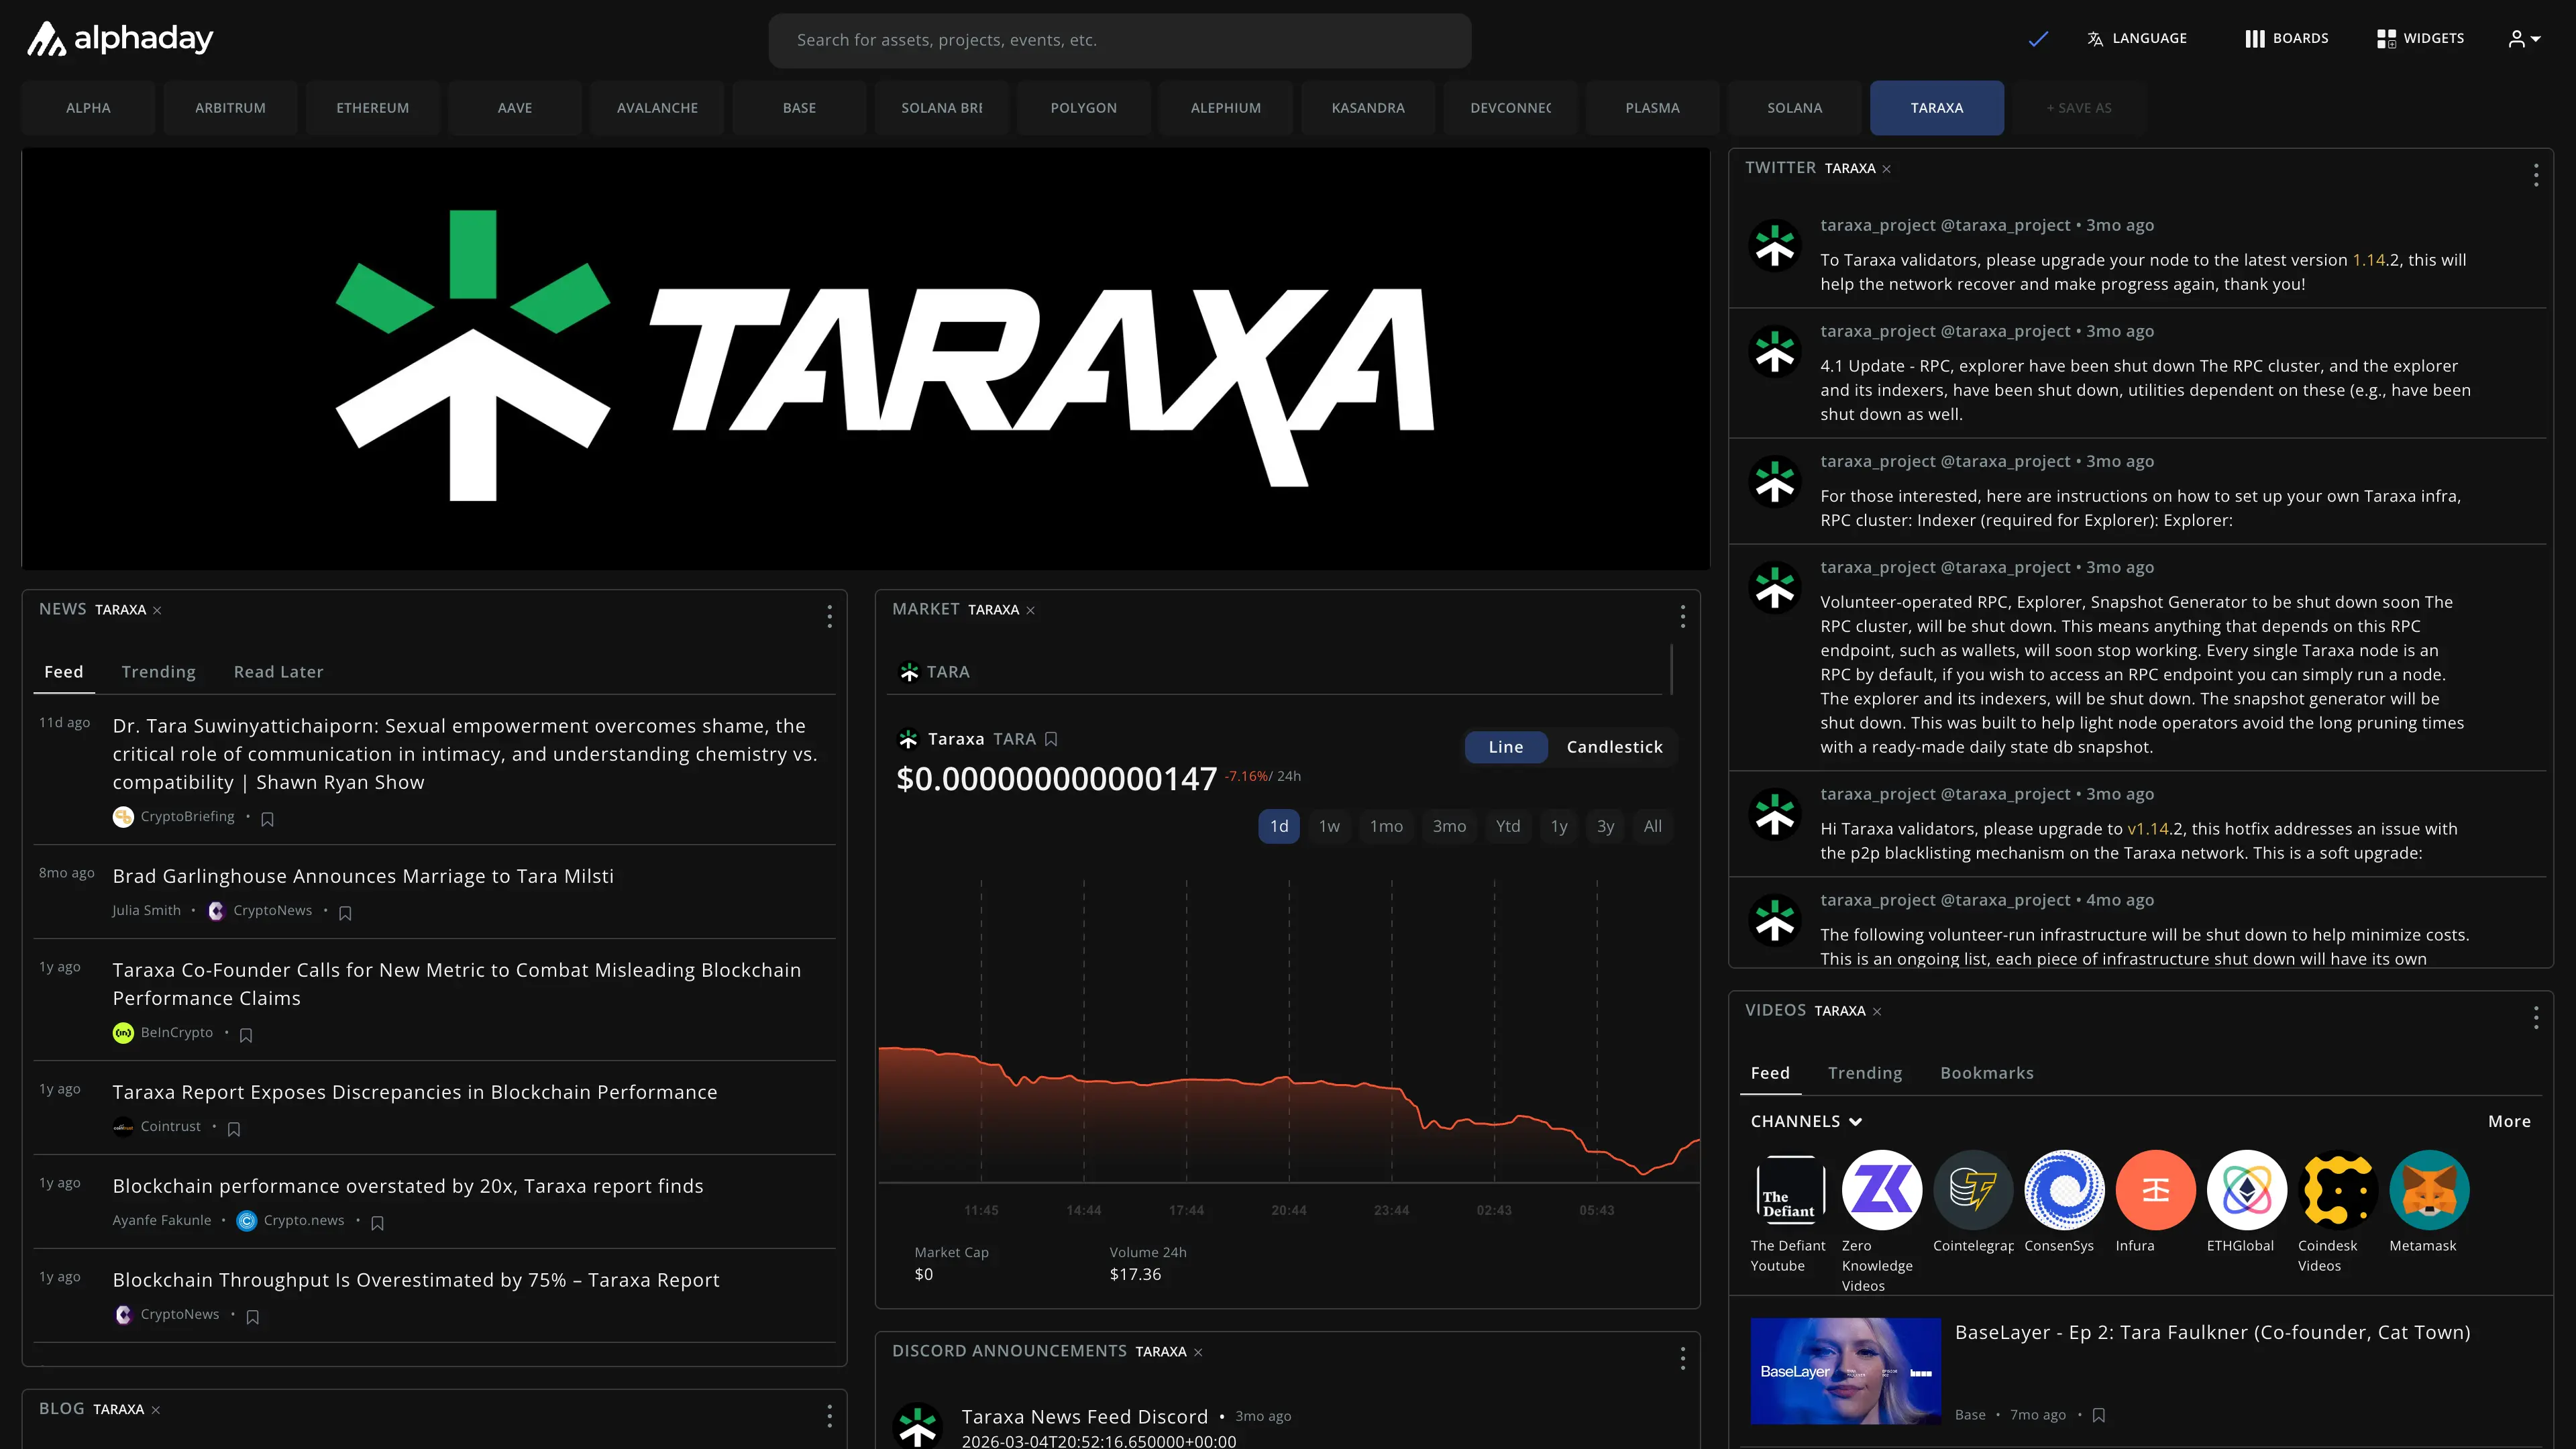The height and width of the screenshot is (1449, 2576).
Task: Open the BaseLayer Tara Faulkner video thumbnail
Action: 1845,1371
